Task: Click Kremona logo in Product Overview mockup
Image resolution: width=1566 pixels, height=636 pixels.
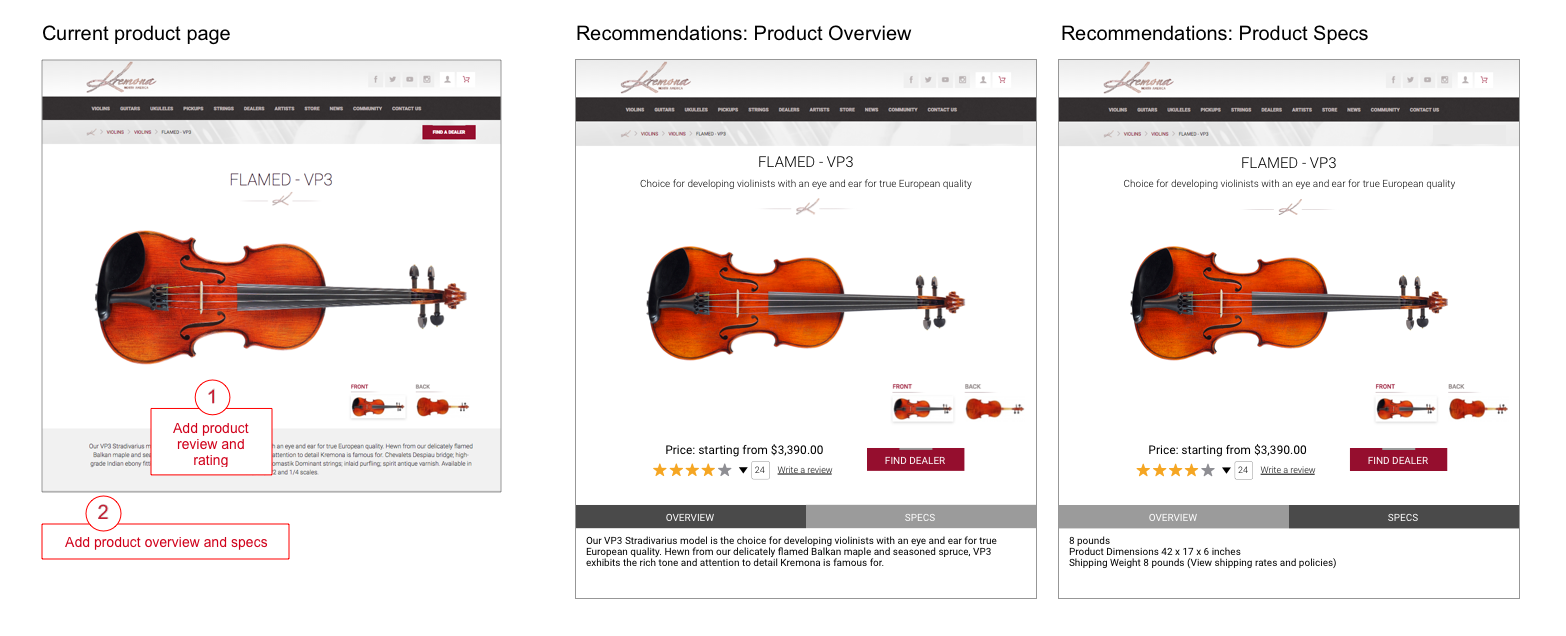Action: pyautogui.click(x=655, y=80)
